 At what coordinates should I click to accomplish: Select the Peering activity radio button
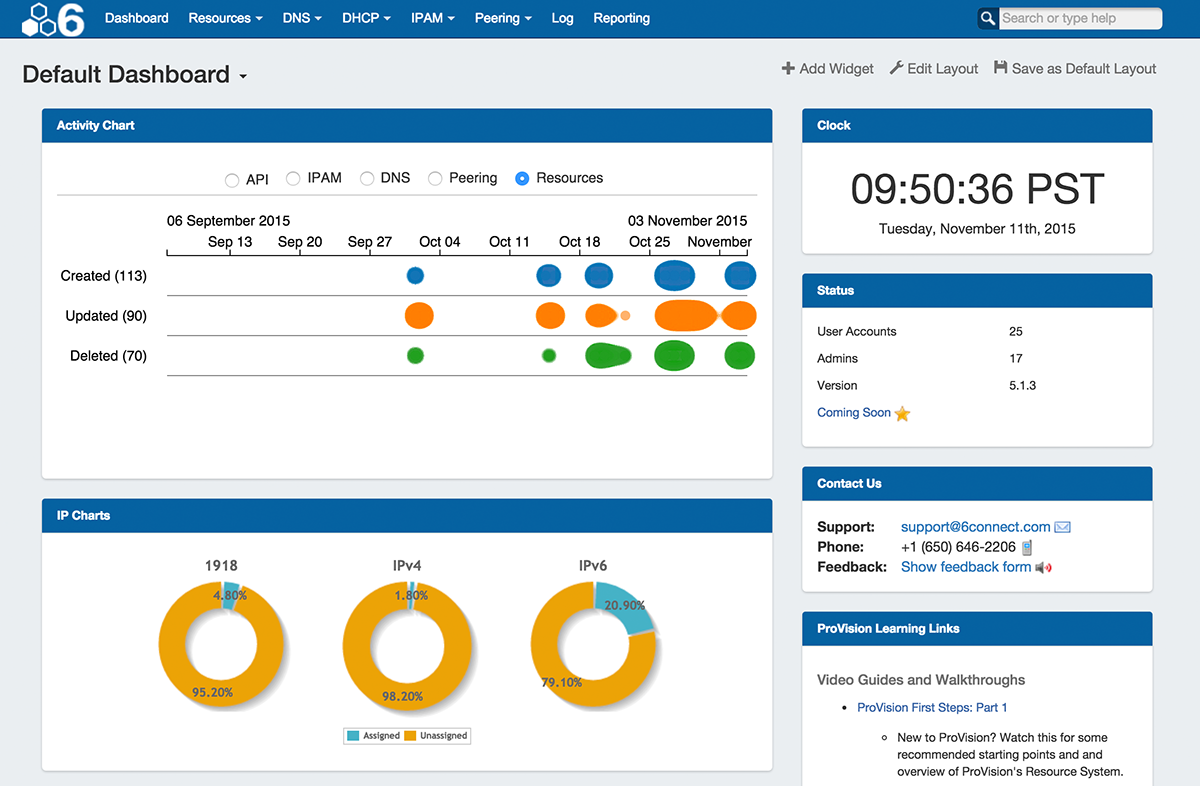click(x=435, y=179)
